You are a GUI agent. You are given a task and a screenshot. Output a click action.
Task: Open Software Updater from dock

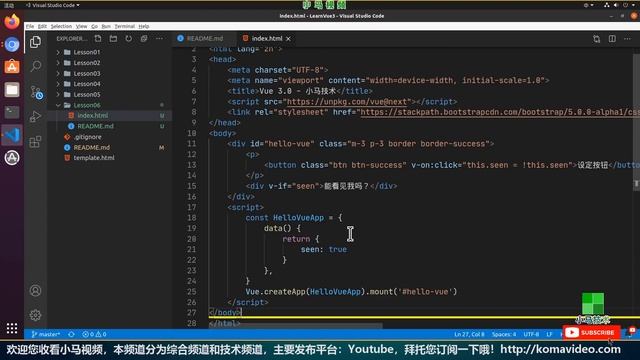click(12, 158)
